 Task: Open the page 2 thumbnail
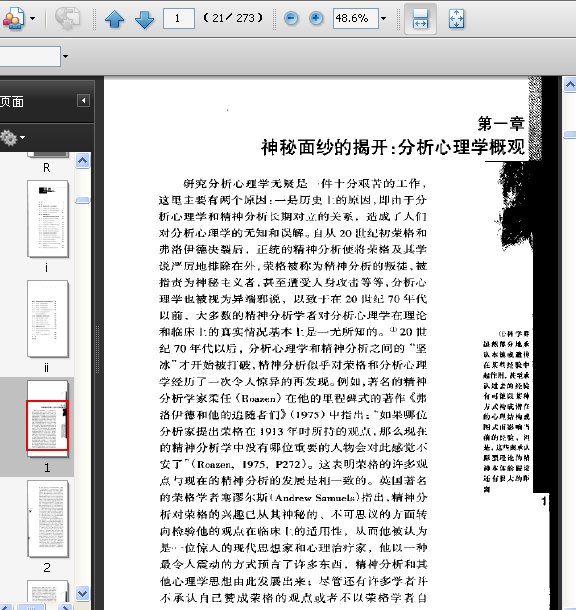point(47,519)
